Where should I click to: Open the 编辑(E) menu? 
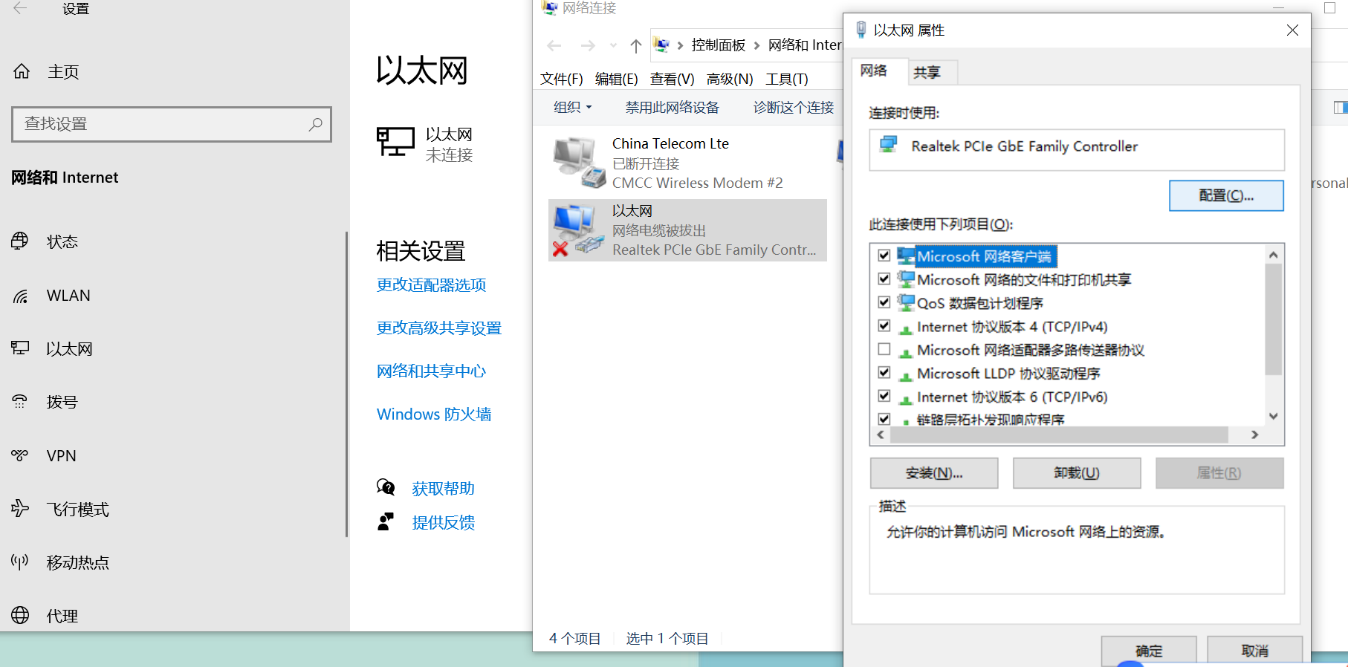coord(616,79)
